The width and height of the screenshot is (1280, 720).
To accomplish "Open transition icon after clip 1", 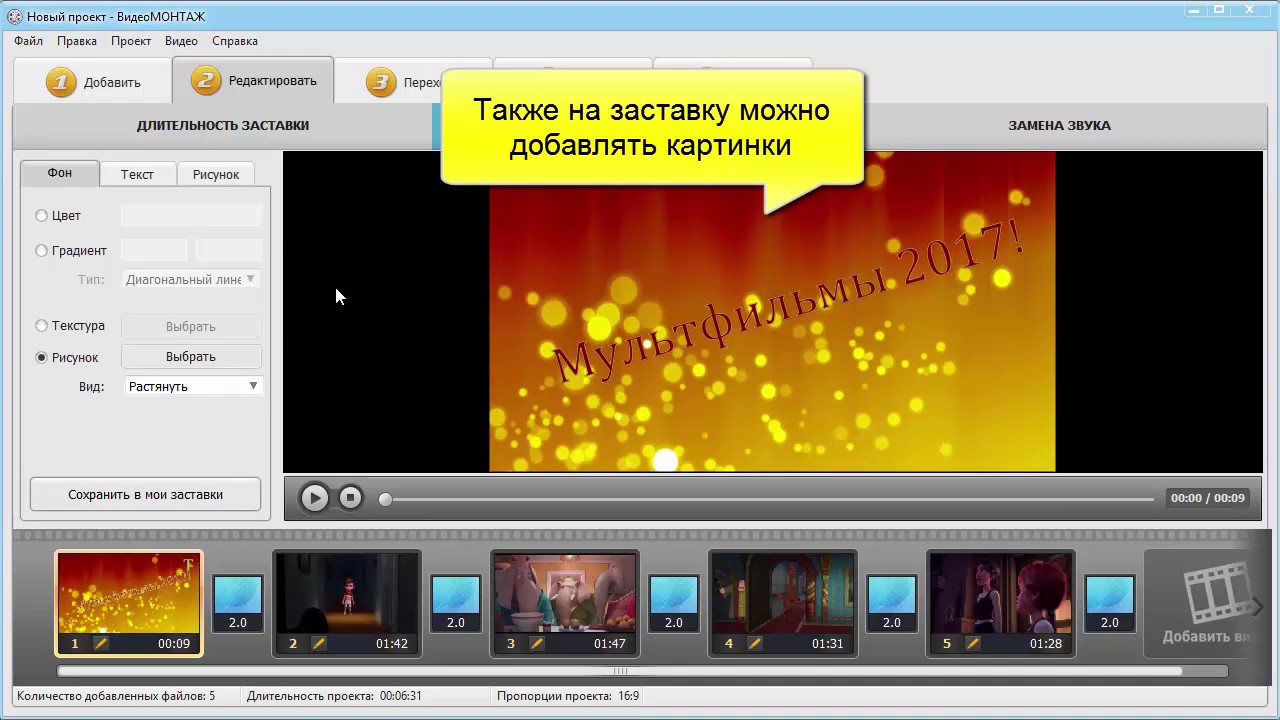I will point(238,603).
